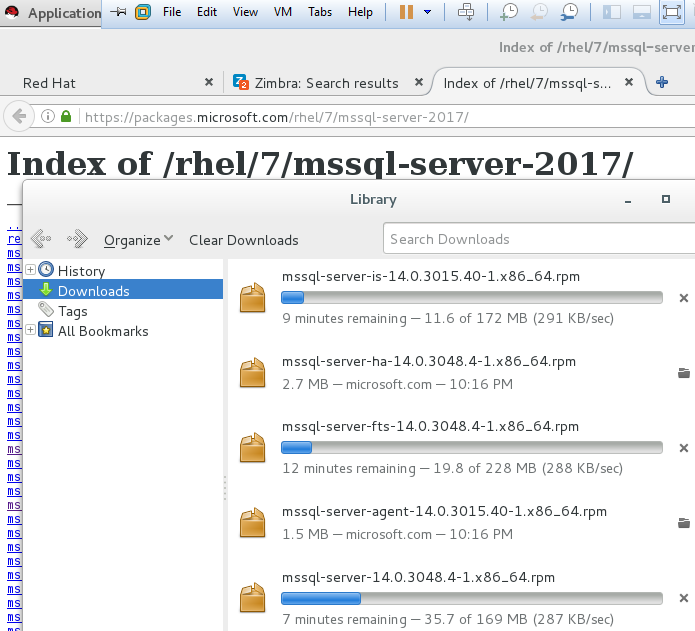Open the Organize dropdown
The image size is (695, 631).
138,240
